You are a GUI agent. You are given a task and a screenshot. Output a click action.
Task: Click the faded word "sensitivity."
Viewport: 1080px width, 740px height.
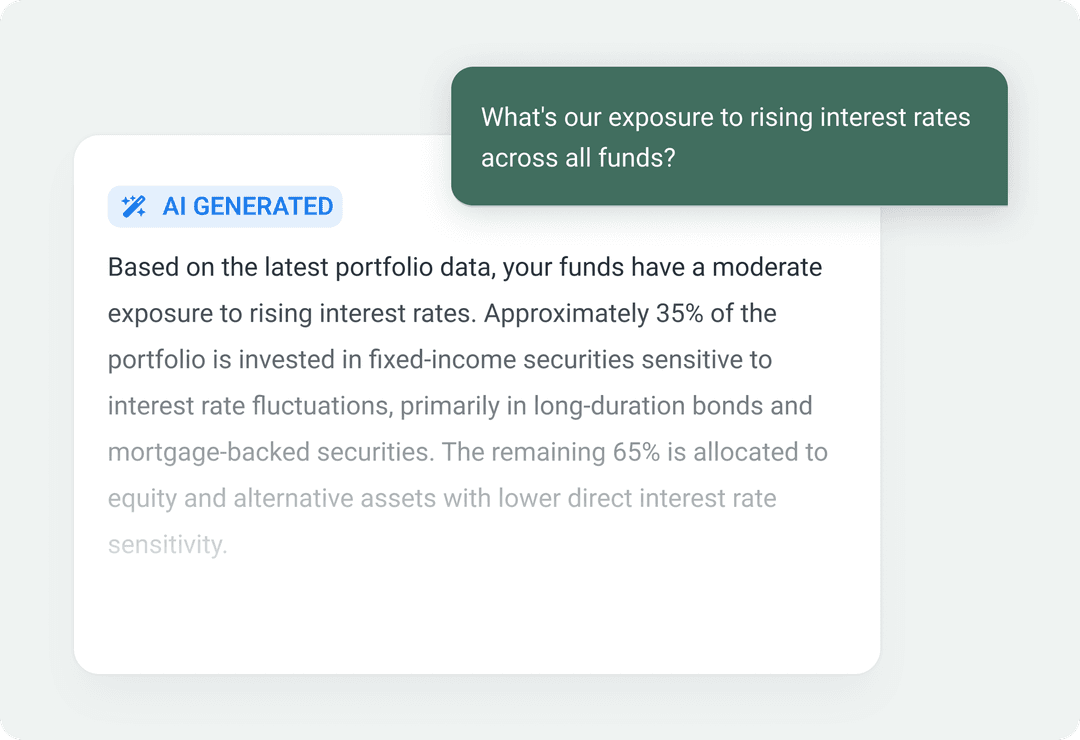click(168, 545)
